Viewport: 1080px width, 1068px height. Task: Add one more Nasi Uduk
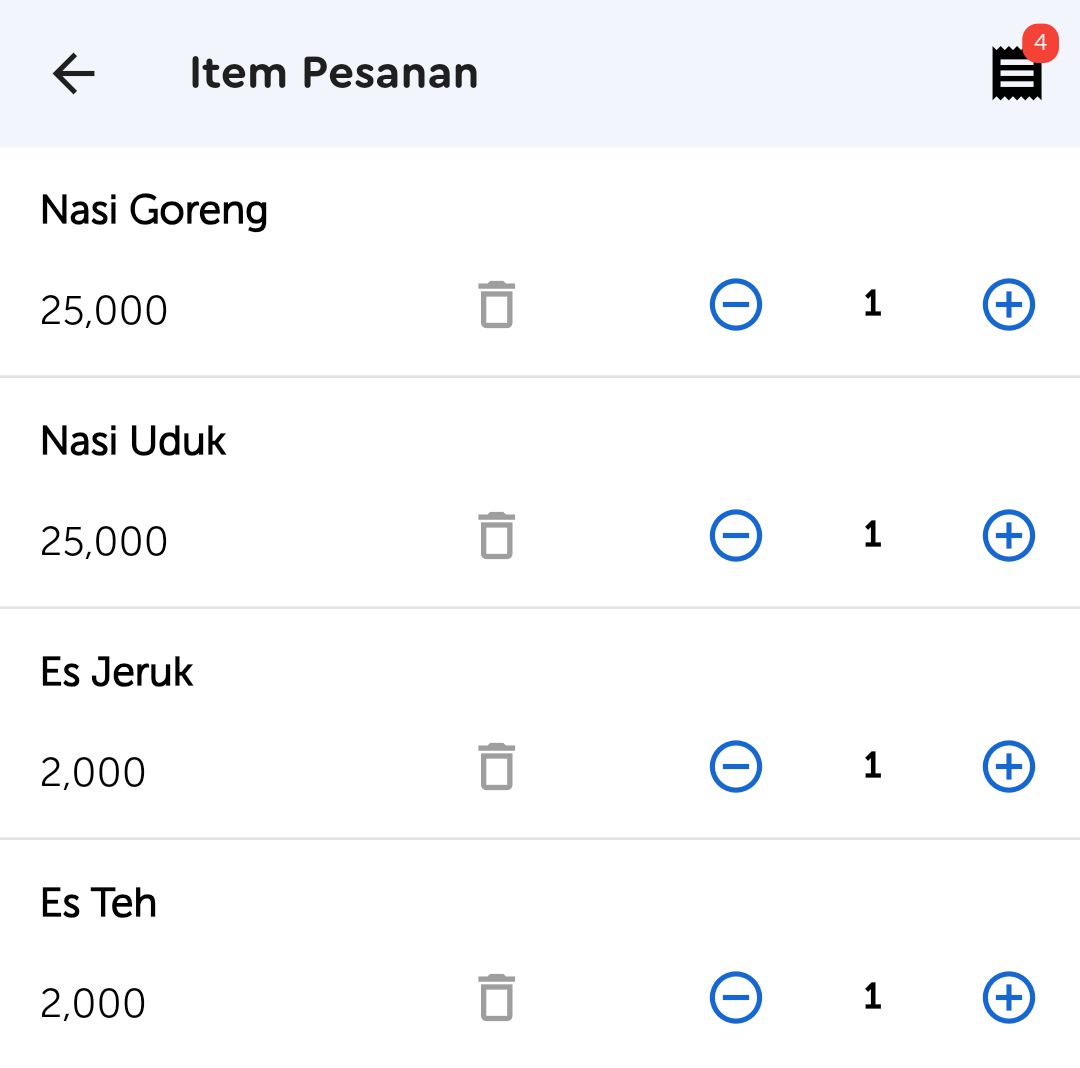tap(1008, 535)
